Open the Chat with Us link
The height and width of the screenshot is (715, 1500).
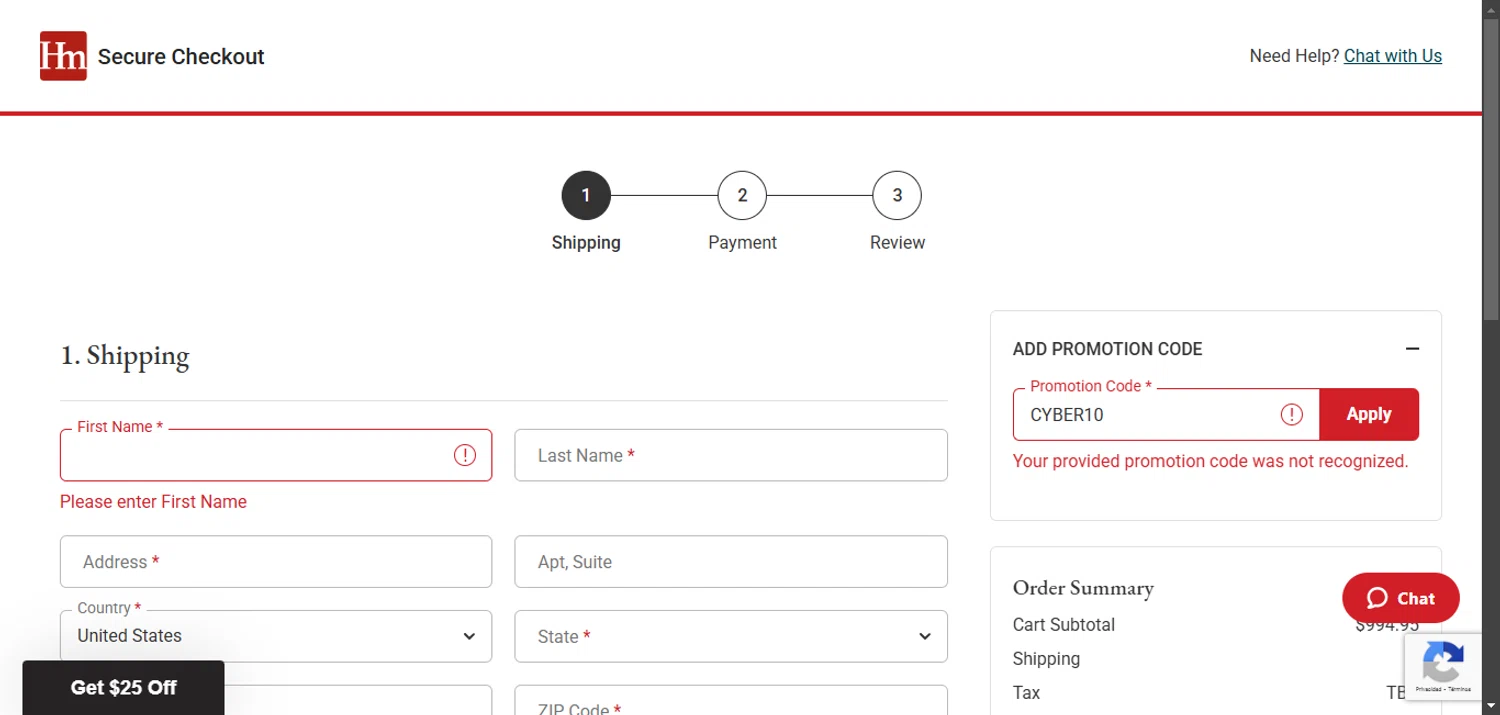(1392, 56)
